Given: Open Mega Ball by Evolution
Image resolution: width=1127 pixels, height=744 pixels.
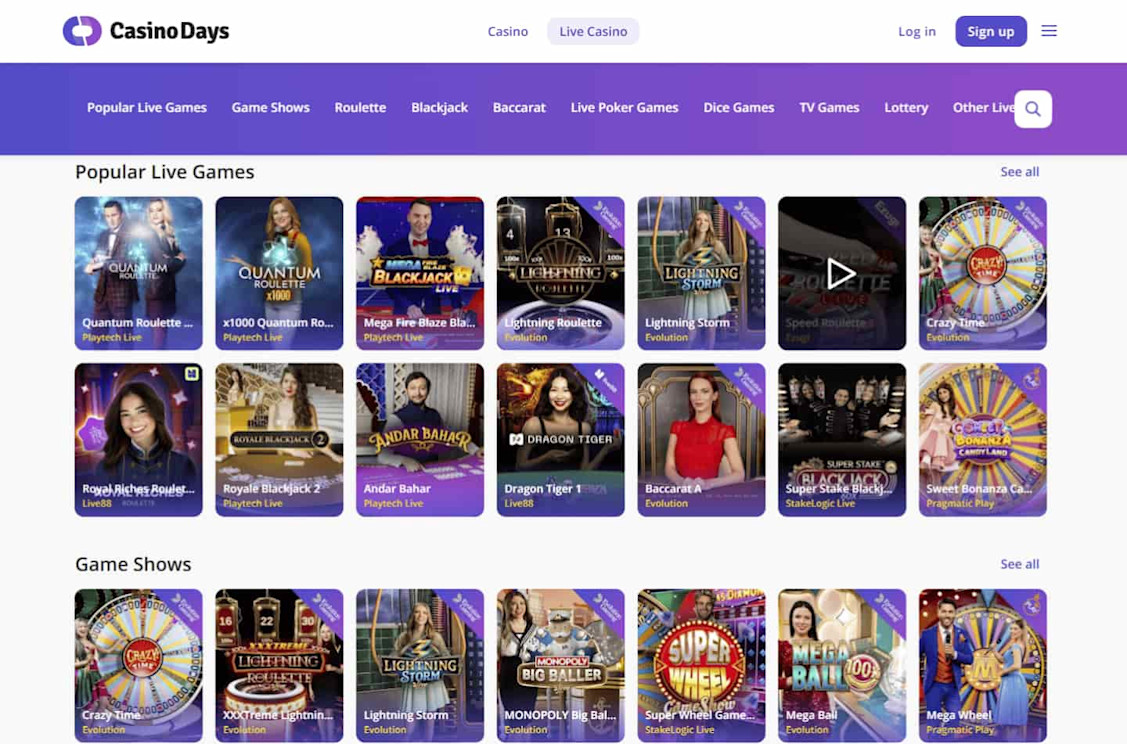Looking at the screenshot, I should 842,666.
